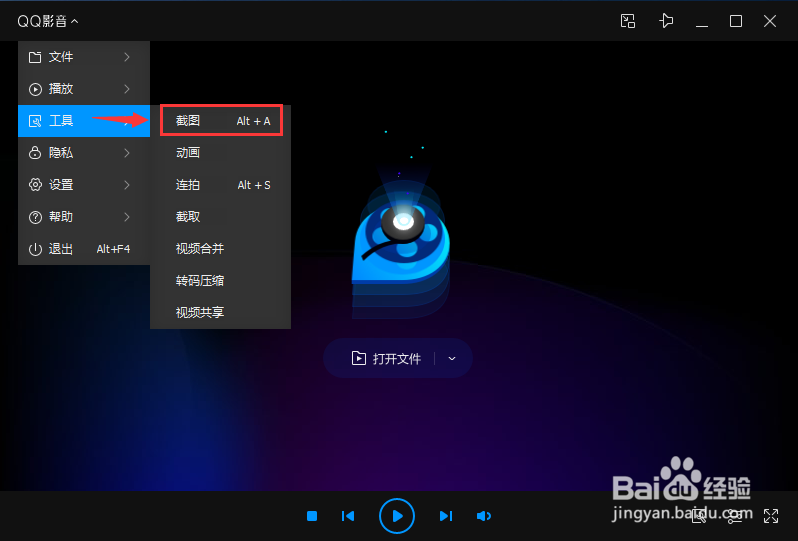Viewport: 798px width, 541px height.
Task: Select the highlighted 工具 menu entry
Action: [x=84, y=121]
